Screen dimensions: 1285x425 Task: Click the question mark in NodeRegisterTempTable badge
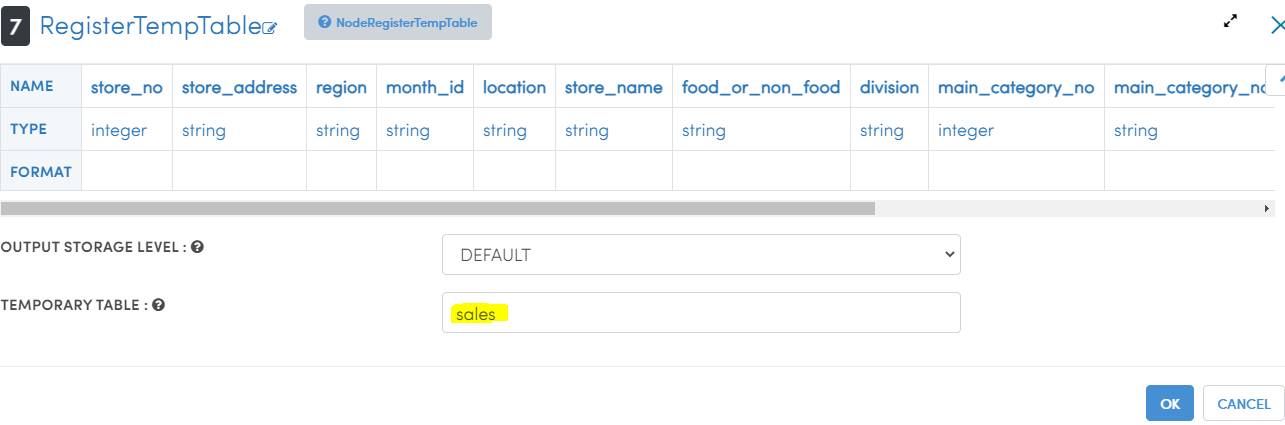click(x=324, y=22)
